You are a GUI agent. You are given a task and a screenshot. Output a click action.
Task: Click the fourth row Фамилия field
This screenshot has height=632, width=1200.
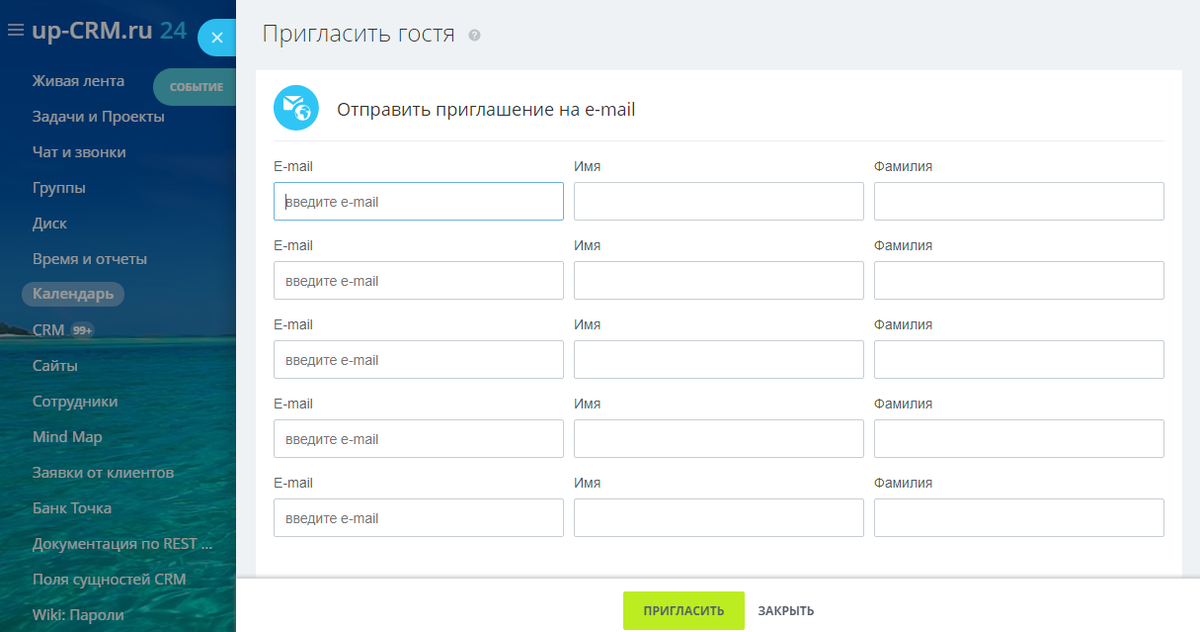1019,438
